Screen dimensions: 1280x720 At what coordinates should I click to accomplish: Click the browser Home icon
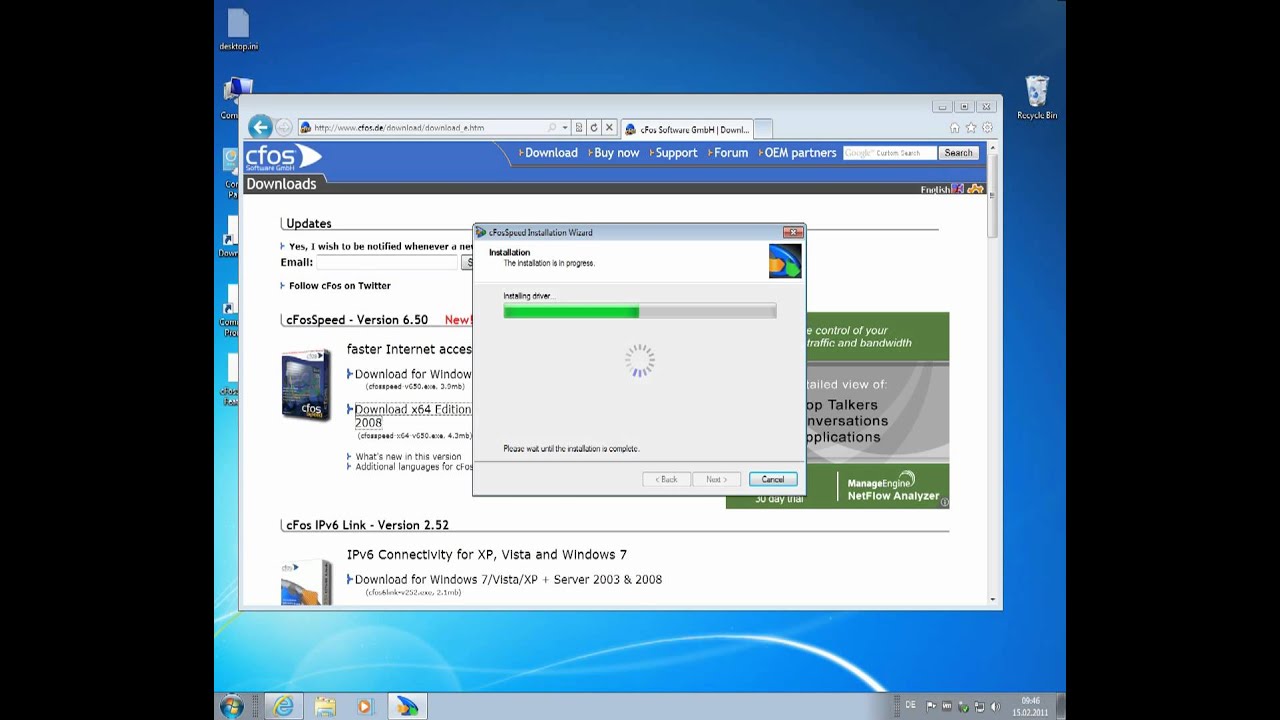954,128
